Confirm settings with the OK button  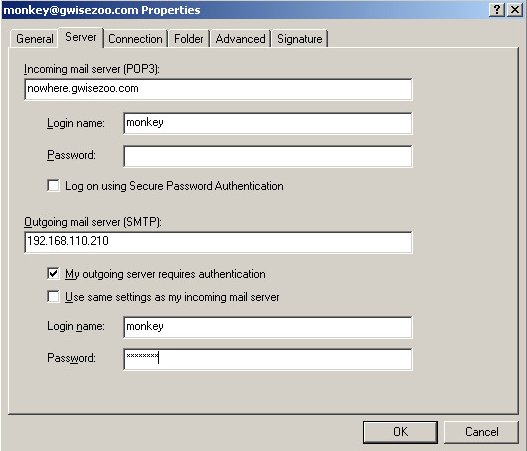tap(400, 432)
